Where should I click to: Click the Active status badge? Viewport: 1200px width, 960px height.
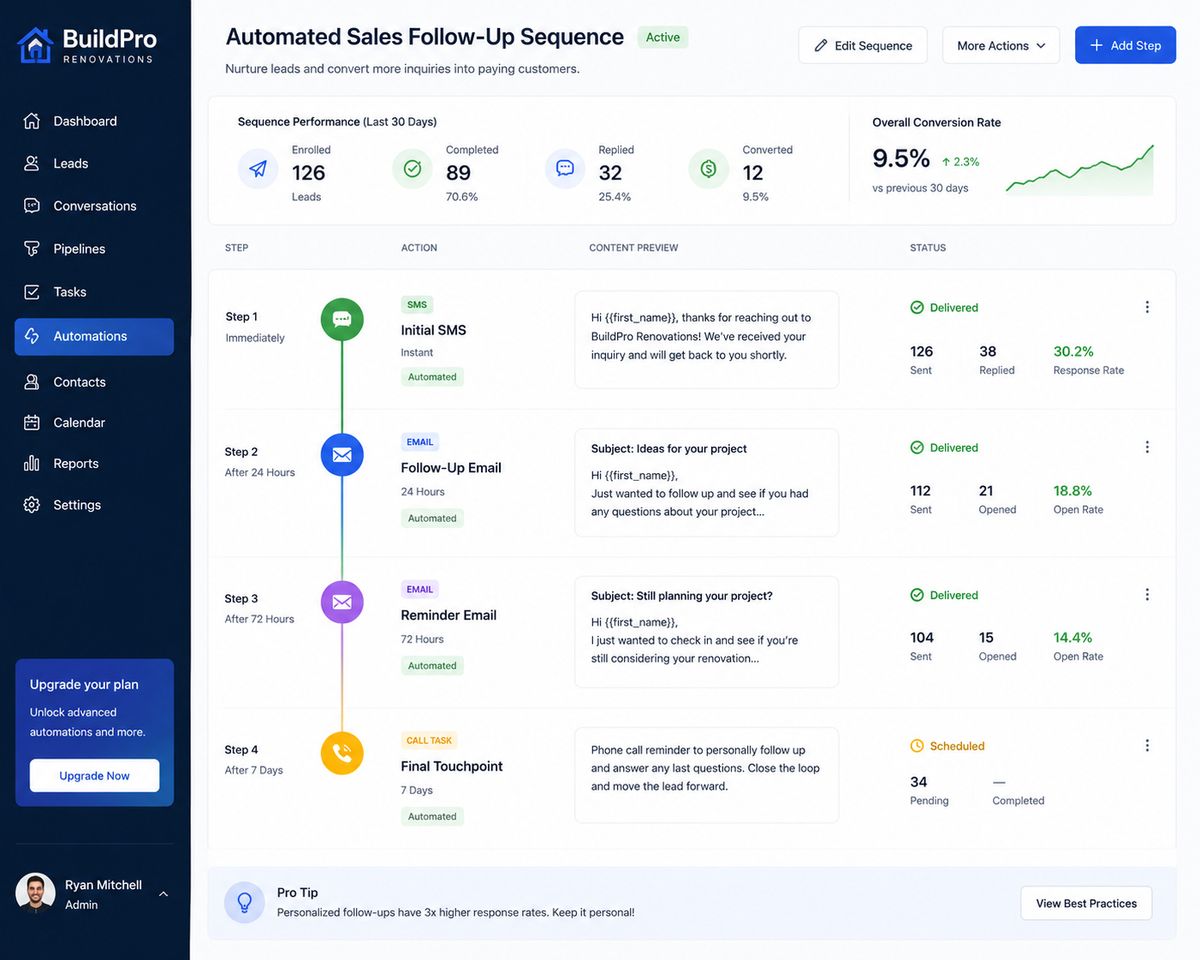(663, 37)
